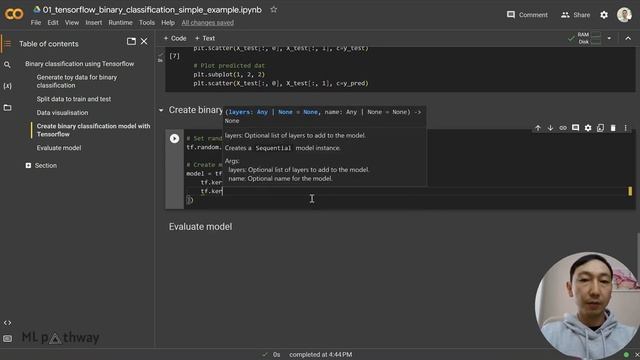Open the File menu
640x360 pixels.
click(x=36, y=22)
